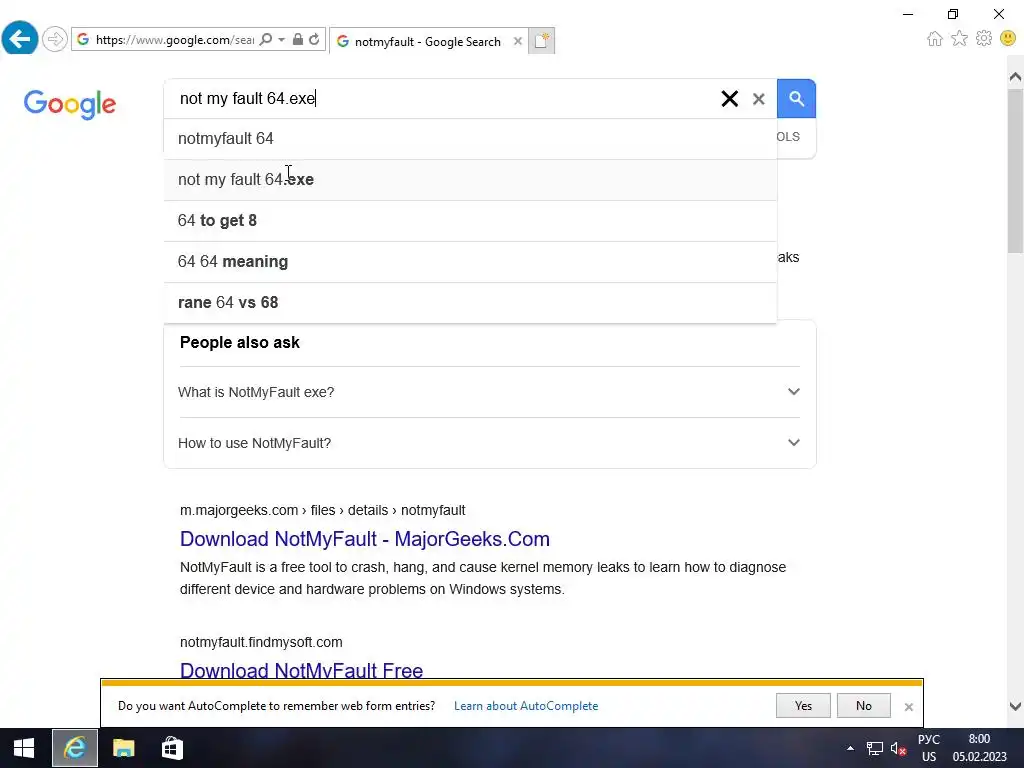The height and width of the screenshot is (768, 1024).
Task: Open the Windows Start menu
Action: point(24,748)
